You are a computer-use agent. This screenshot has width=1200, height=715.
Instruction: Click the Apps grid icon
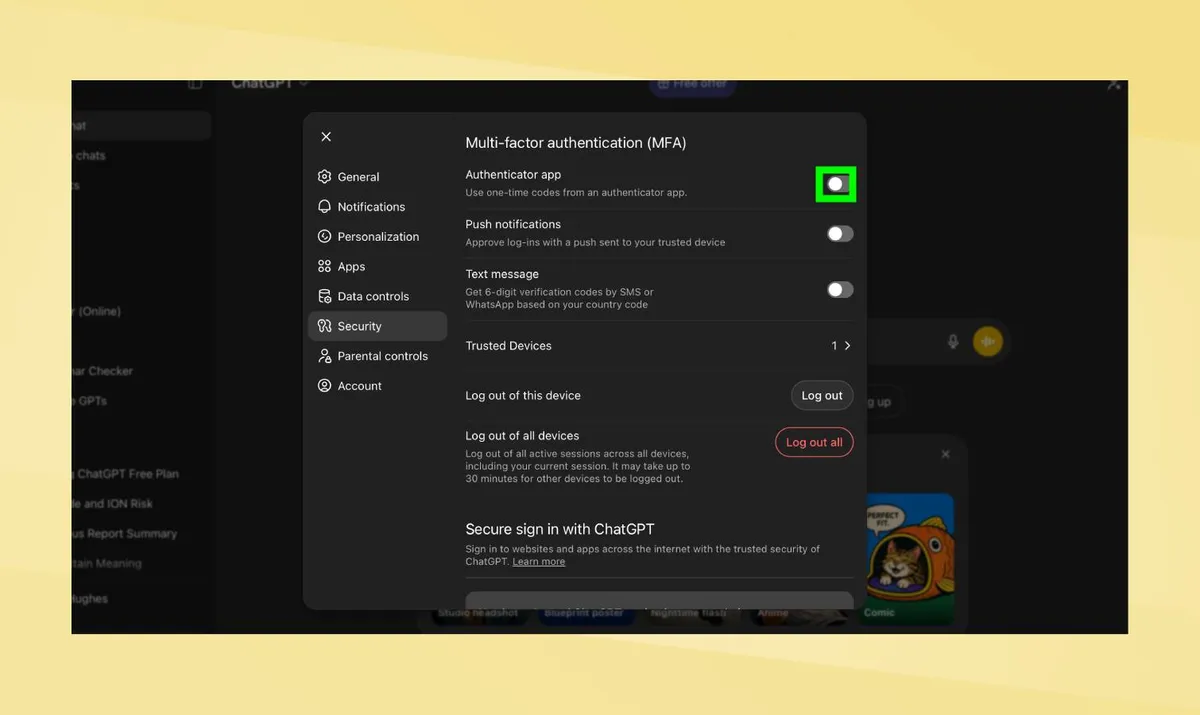click(324, 267)
